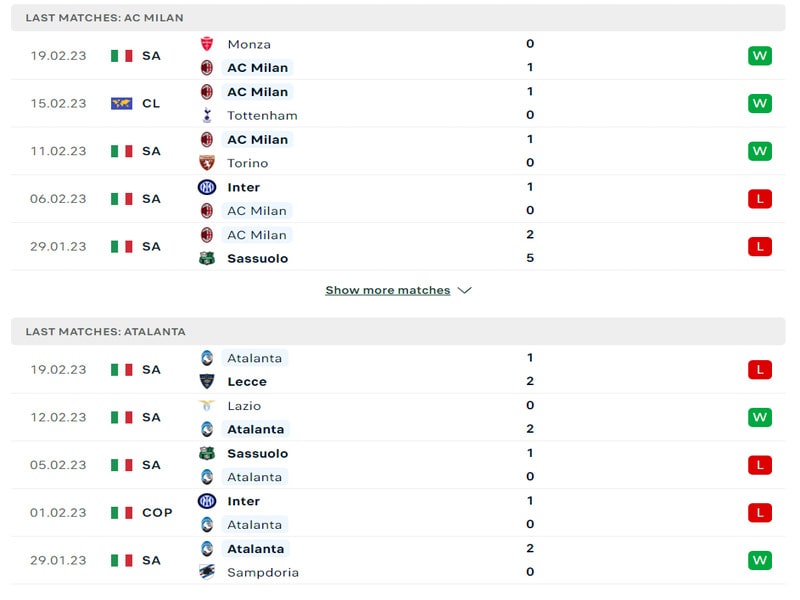
Task: Click the Lazio club crest icon
Action: point(207,406)
